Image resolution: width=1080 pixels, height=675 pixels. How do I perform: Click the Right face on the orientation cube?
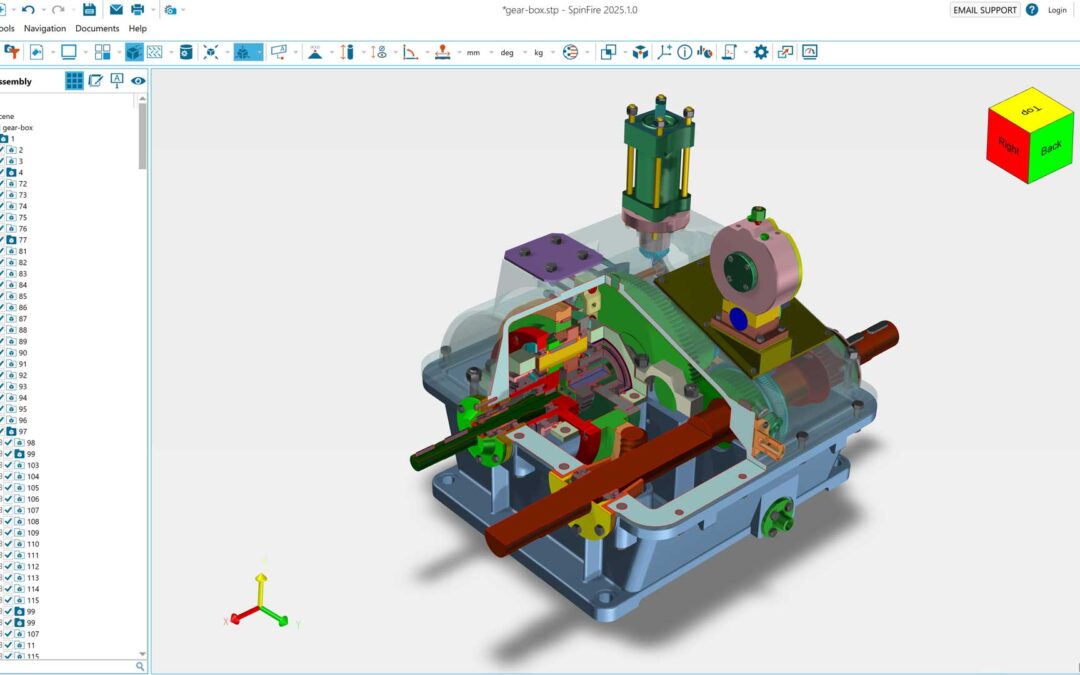1007,148
